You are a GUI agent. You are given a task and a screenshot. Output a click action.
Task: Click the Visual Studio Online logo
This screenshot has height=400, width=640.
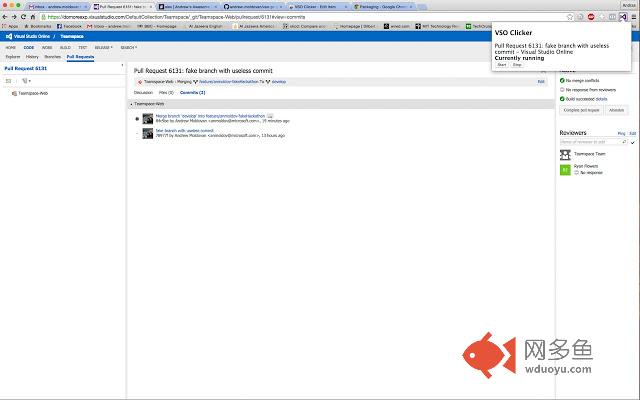pos(9,36)
